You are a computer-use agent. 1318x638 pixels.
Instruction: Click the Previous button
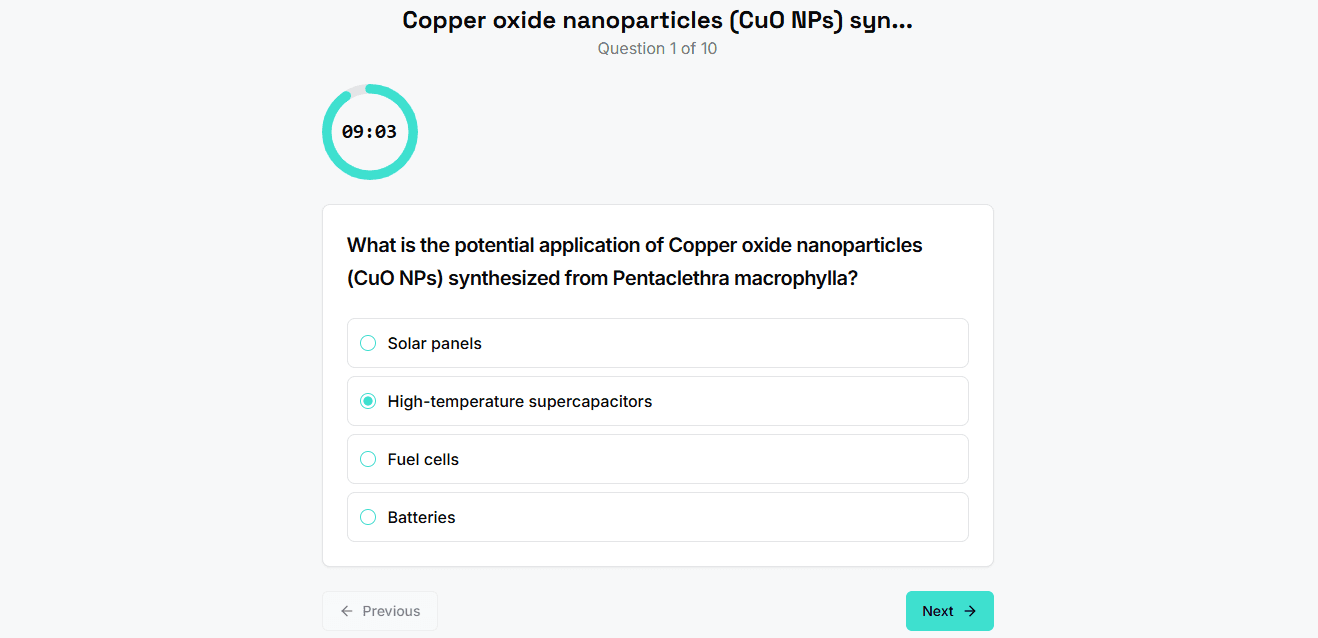(380, 611)
